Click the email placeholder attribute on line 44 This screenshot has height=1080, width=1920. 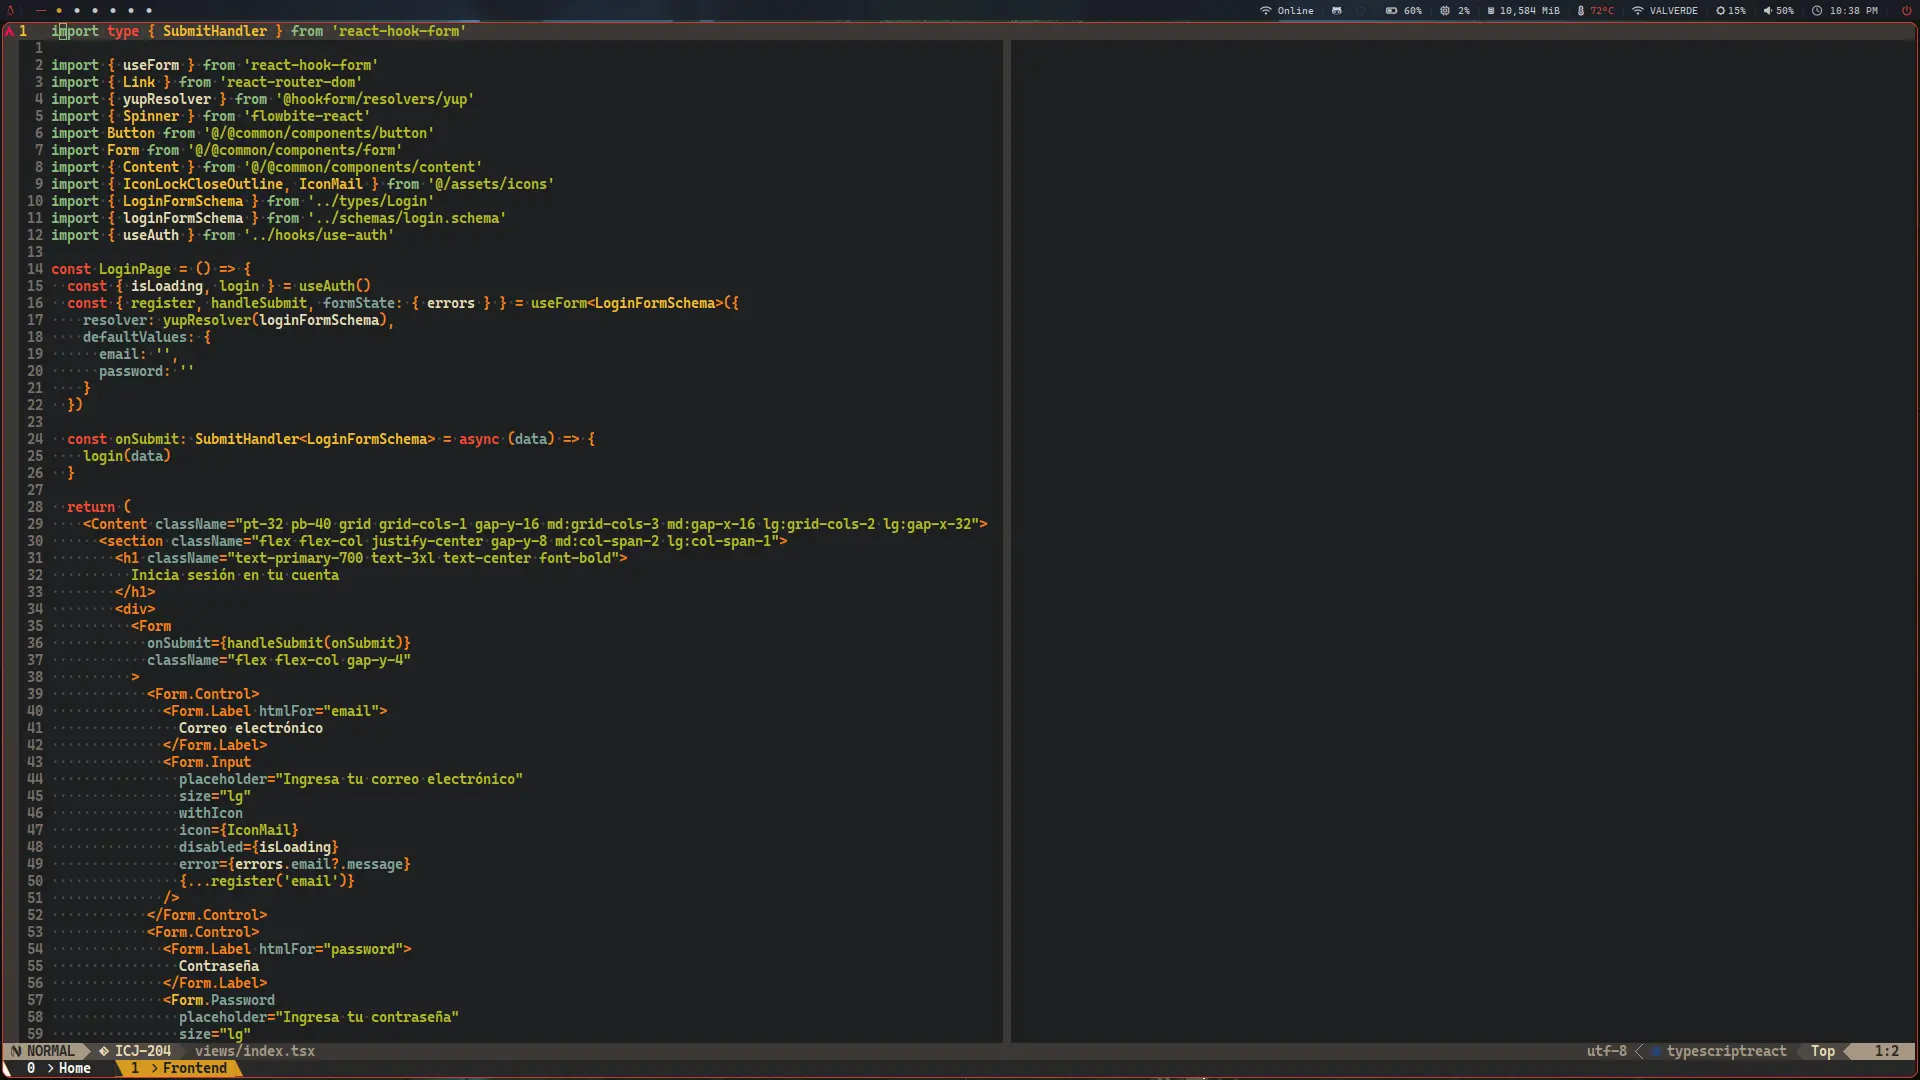click(351, 779)
